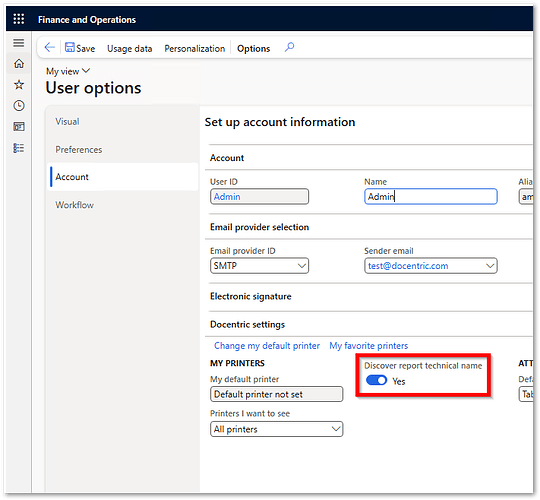Image resolution: width=540 pixels, height=500 pixels.
Task: Open the app launcher waffle icon
Action: [x=19, y=19]
